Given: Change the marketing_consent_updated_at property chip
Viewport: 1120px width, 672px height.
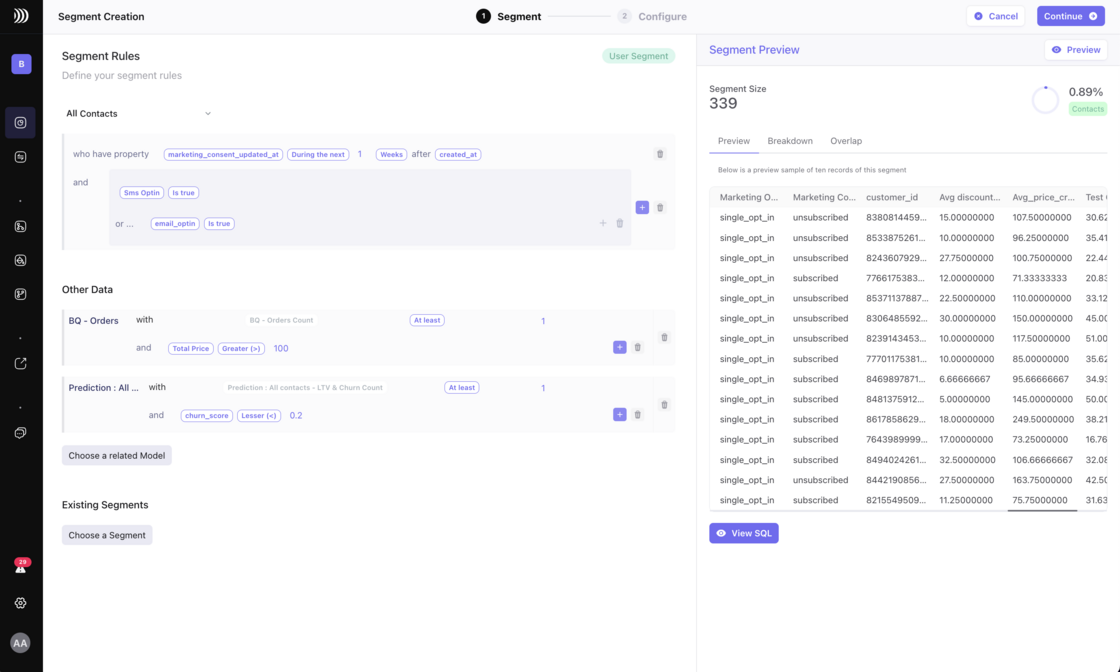Looking at the screenshot, I should (224, 154).
